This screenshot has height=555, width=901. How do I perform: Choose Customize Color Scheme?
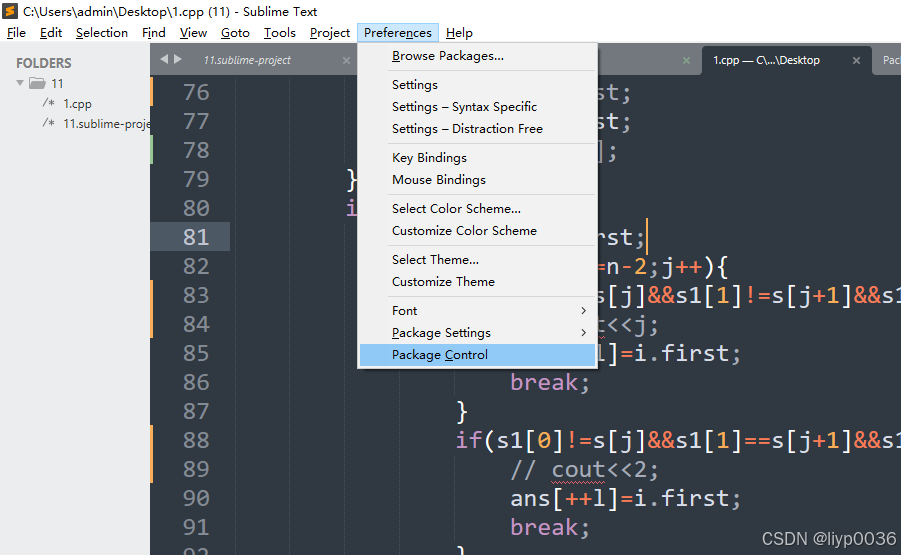point(478,231)
